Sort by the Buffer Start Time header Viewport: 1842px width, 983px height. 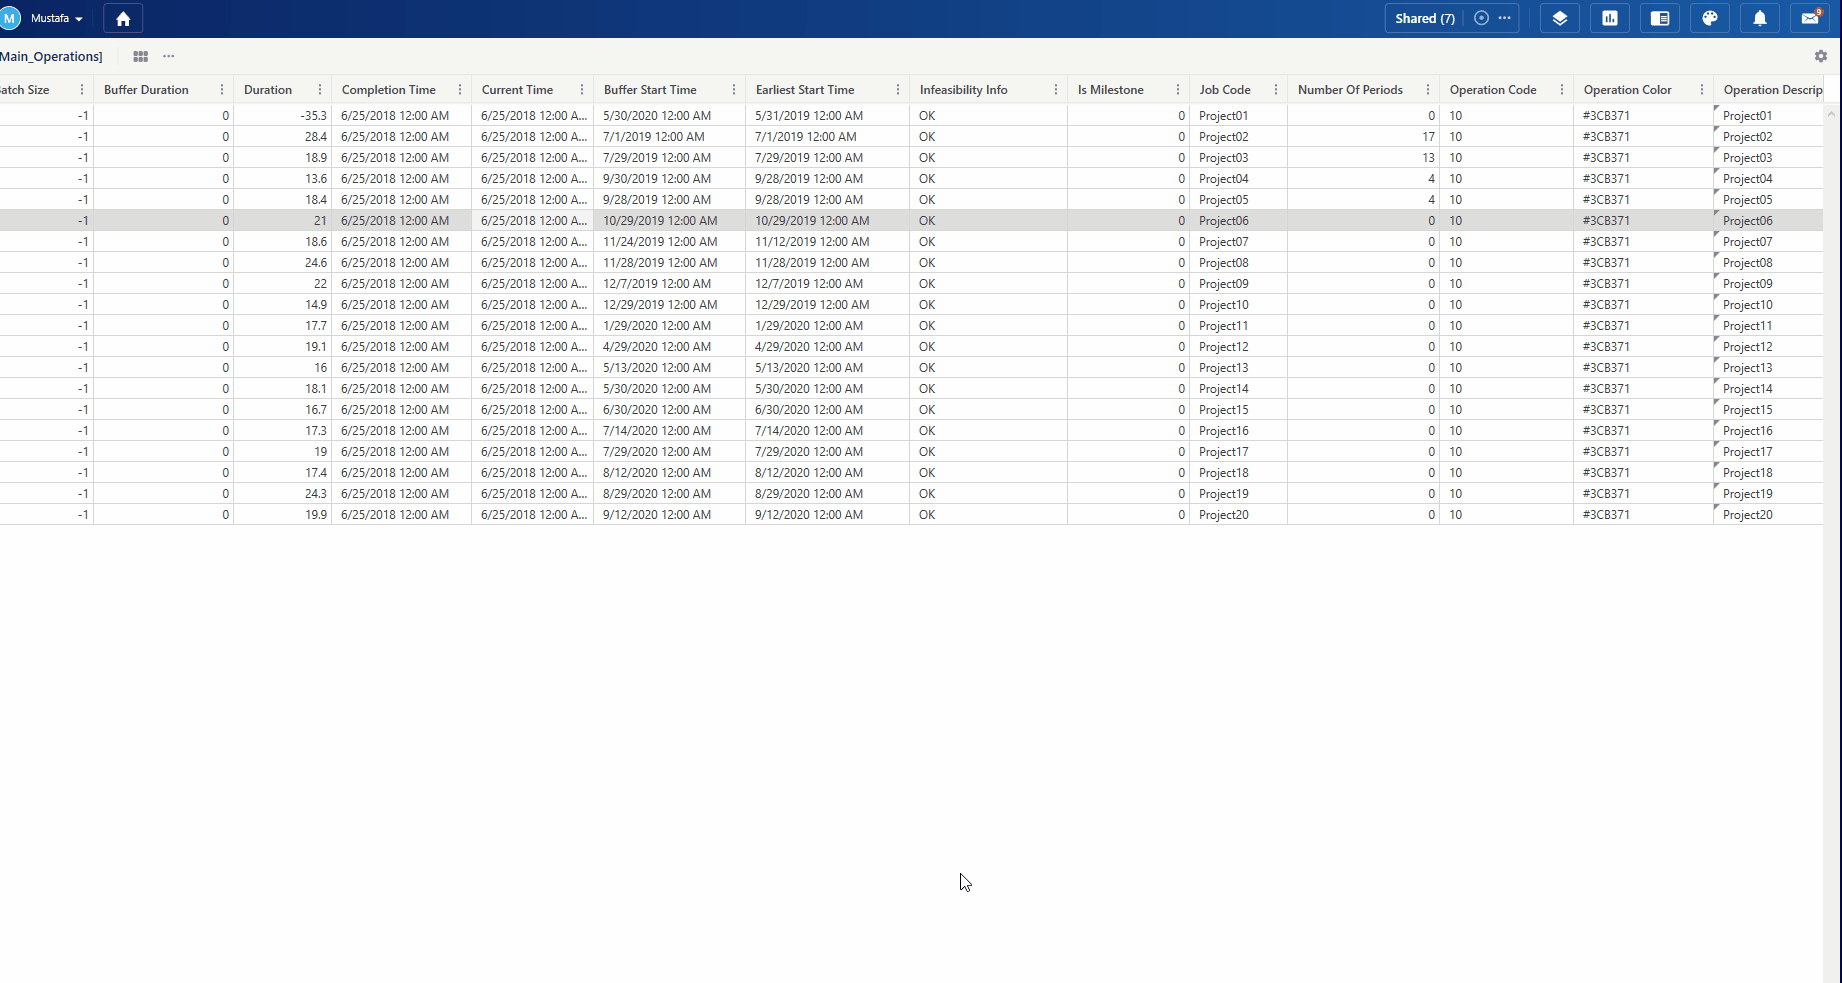pyautogui.click(x=650, y=90)
